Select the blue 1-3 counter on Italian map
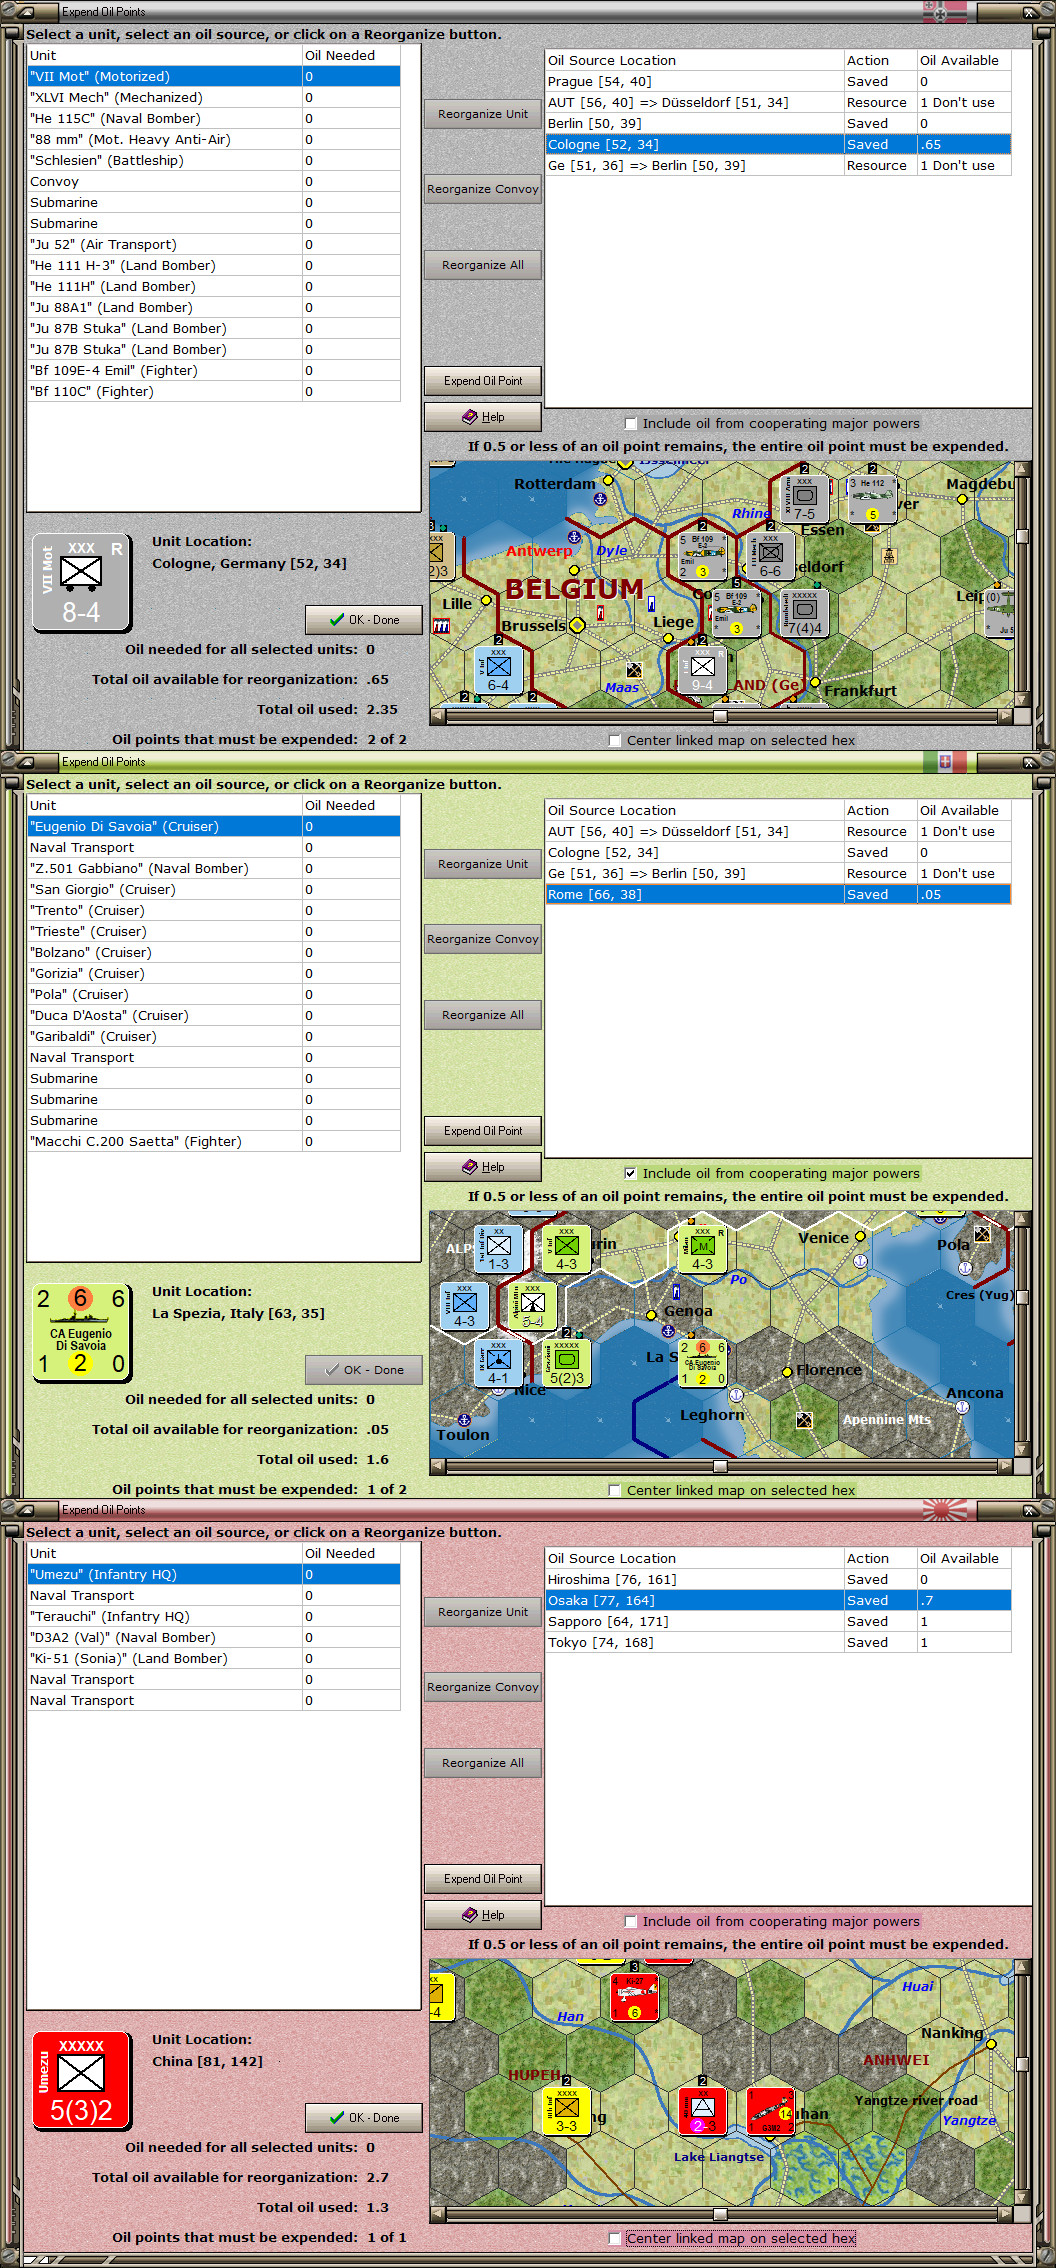This screenshot has width=1056, height=2268. pos(498,1248)
